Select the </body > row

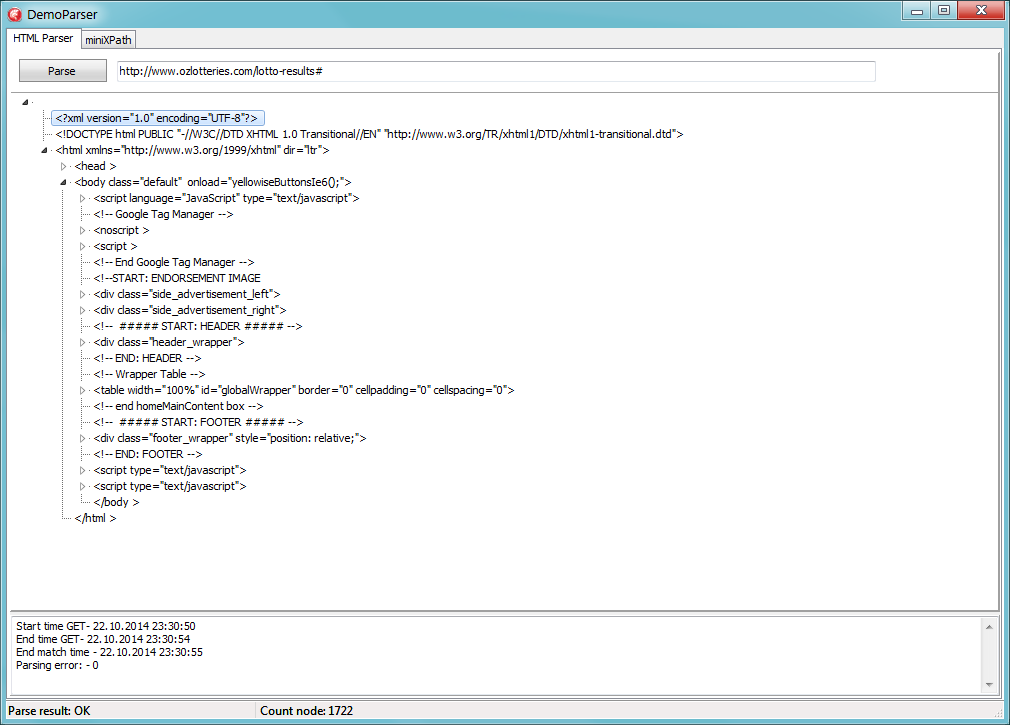click(x=116, y=502)
